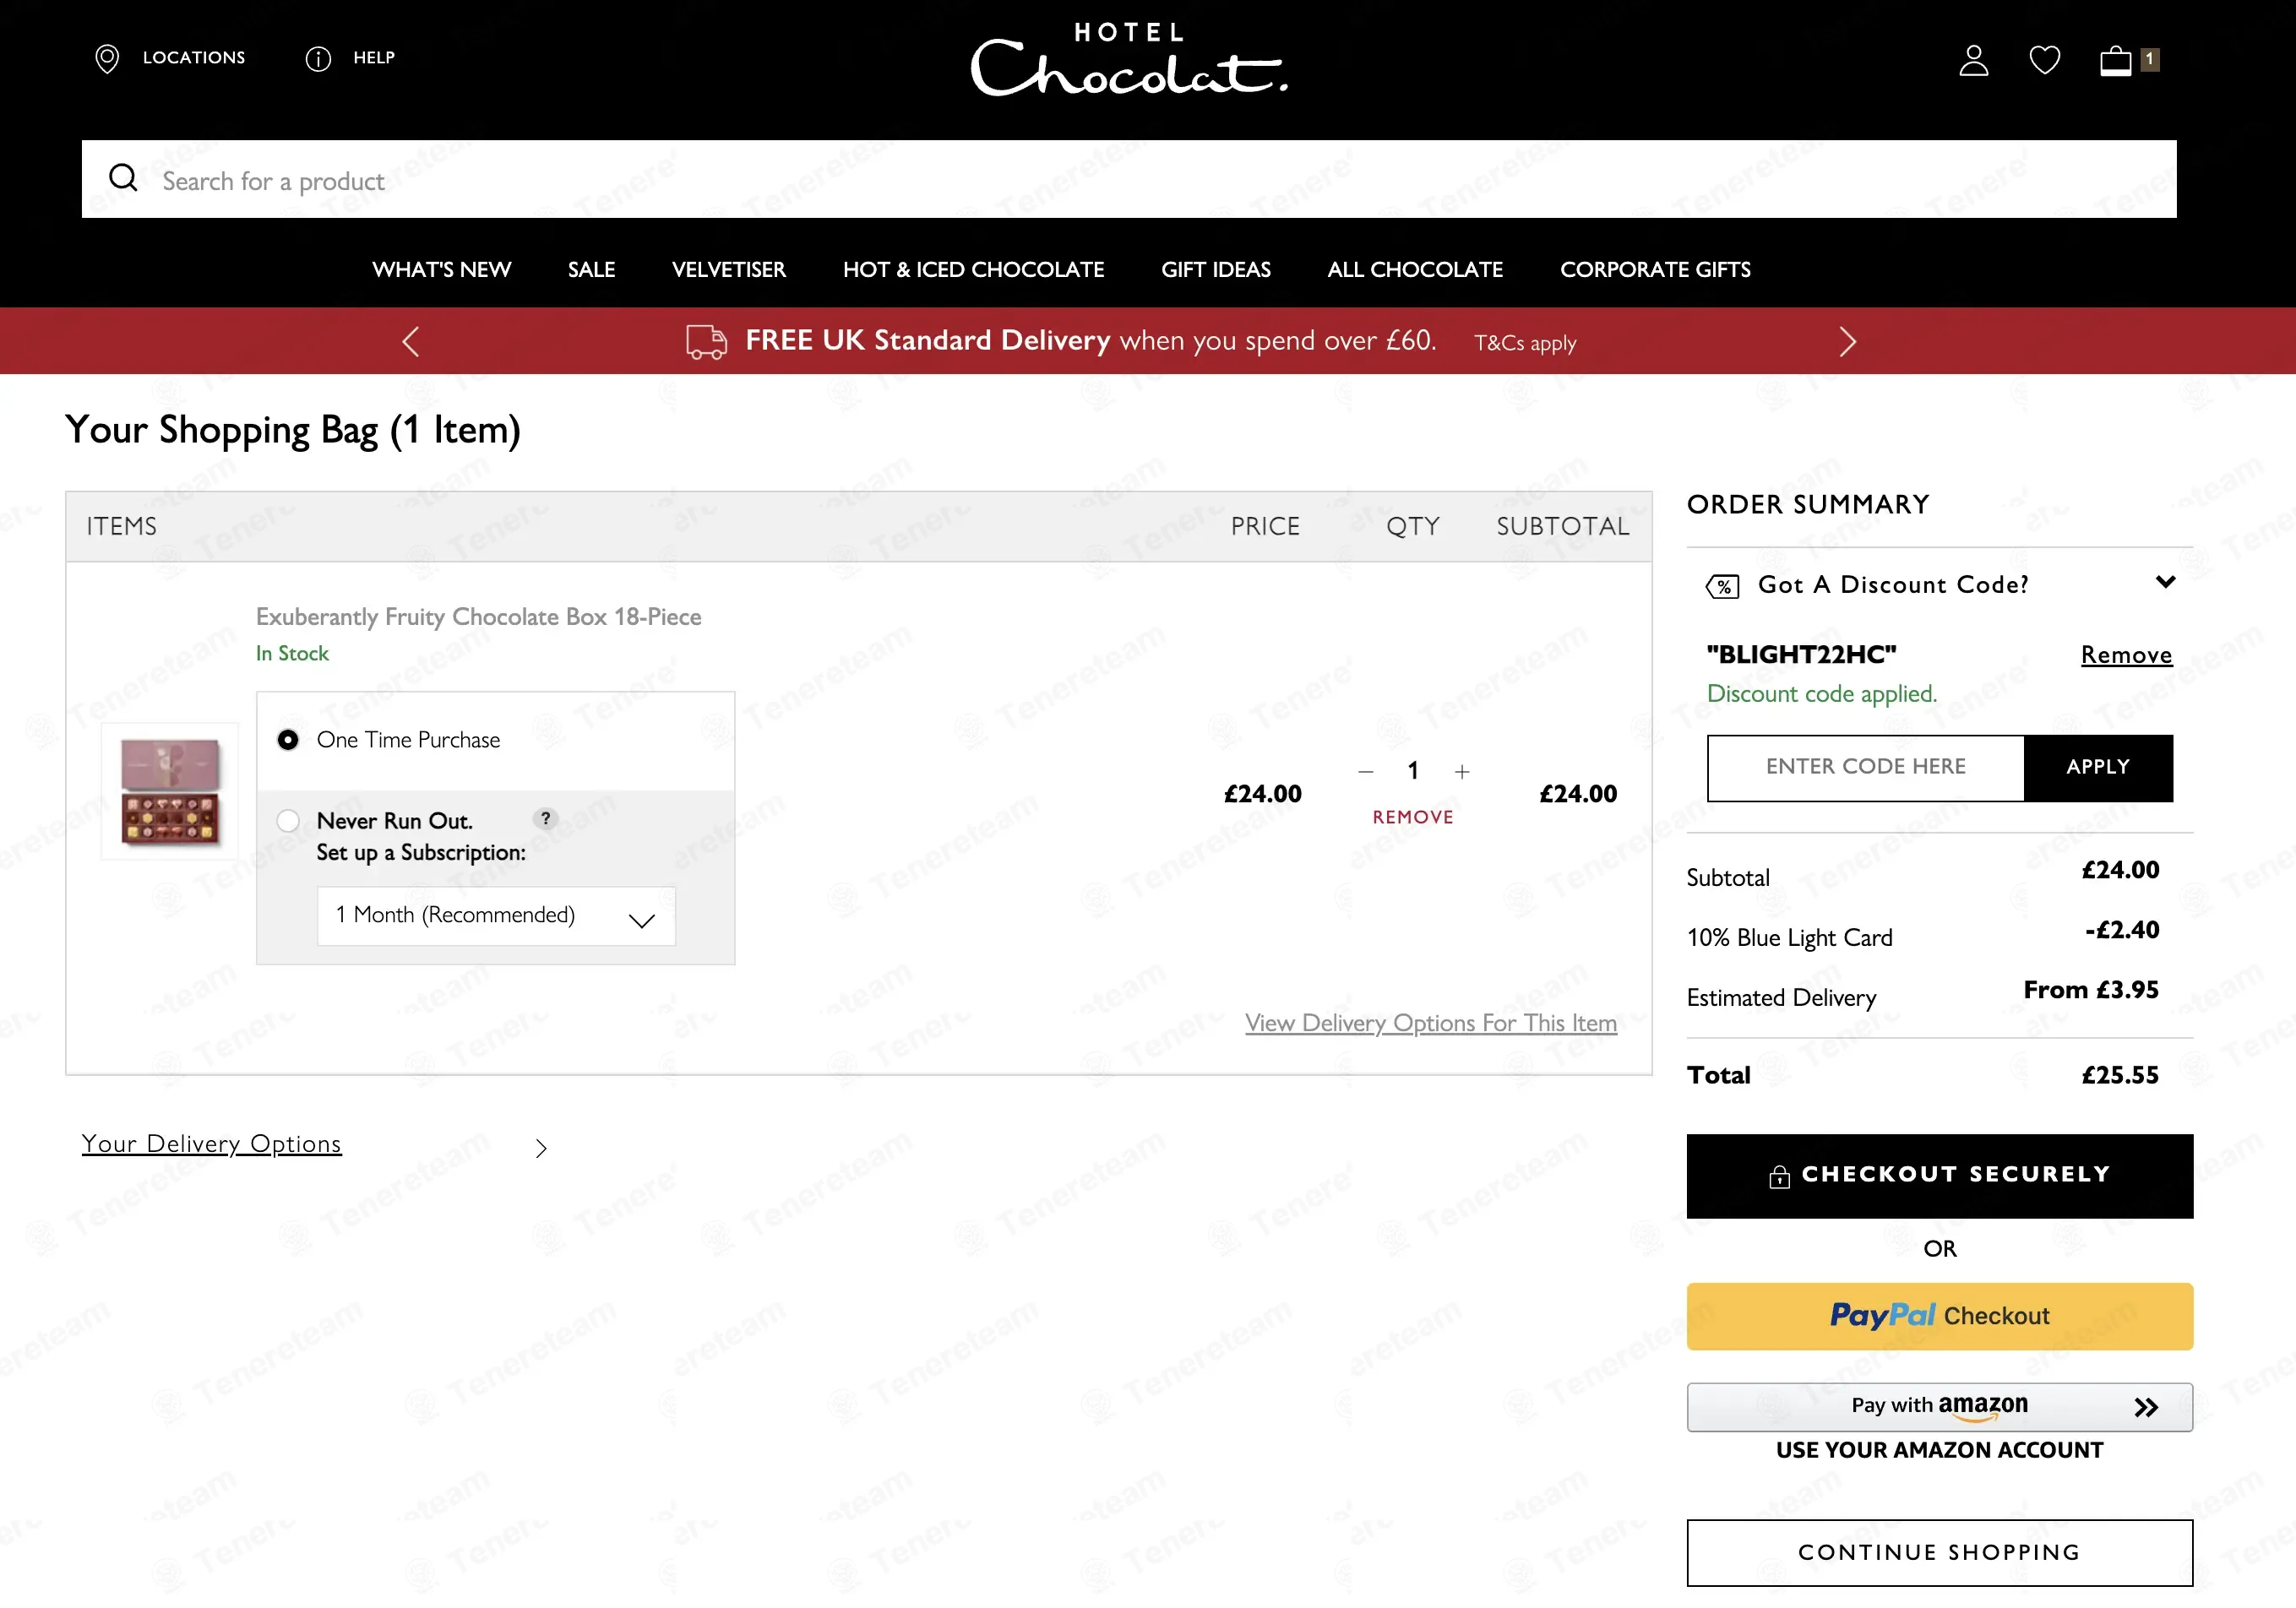Click the bag item count badge
The width and height of the screenshot is (2296, 1608).
[x=2149, y=59]
